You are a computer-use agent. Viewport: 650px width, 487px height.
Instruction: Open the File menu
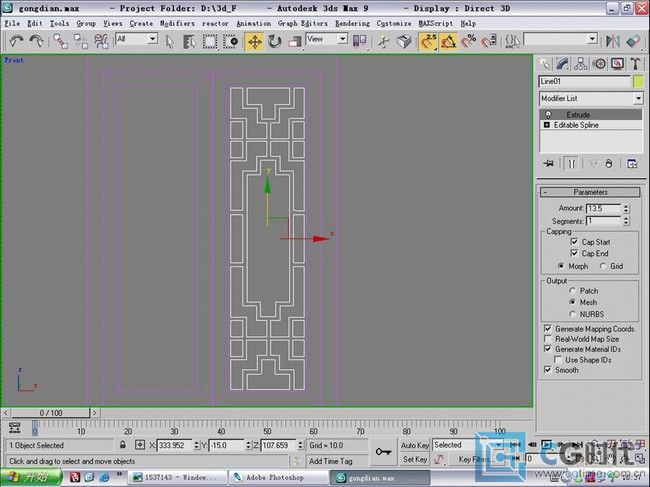[12, 24]
